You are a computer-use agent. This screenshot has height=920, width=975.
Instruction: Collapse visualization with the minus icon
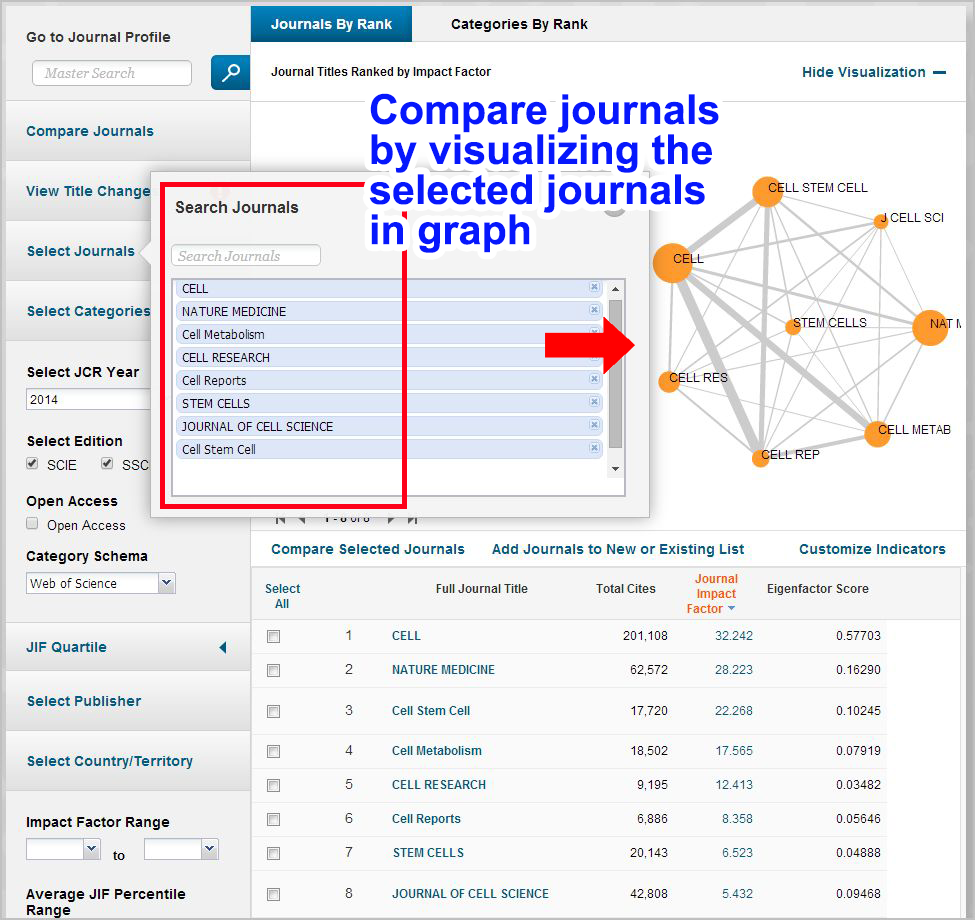click(x=939, y=72)
